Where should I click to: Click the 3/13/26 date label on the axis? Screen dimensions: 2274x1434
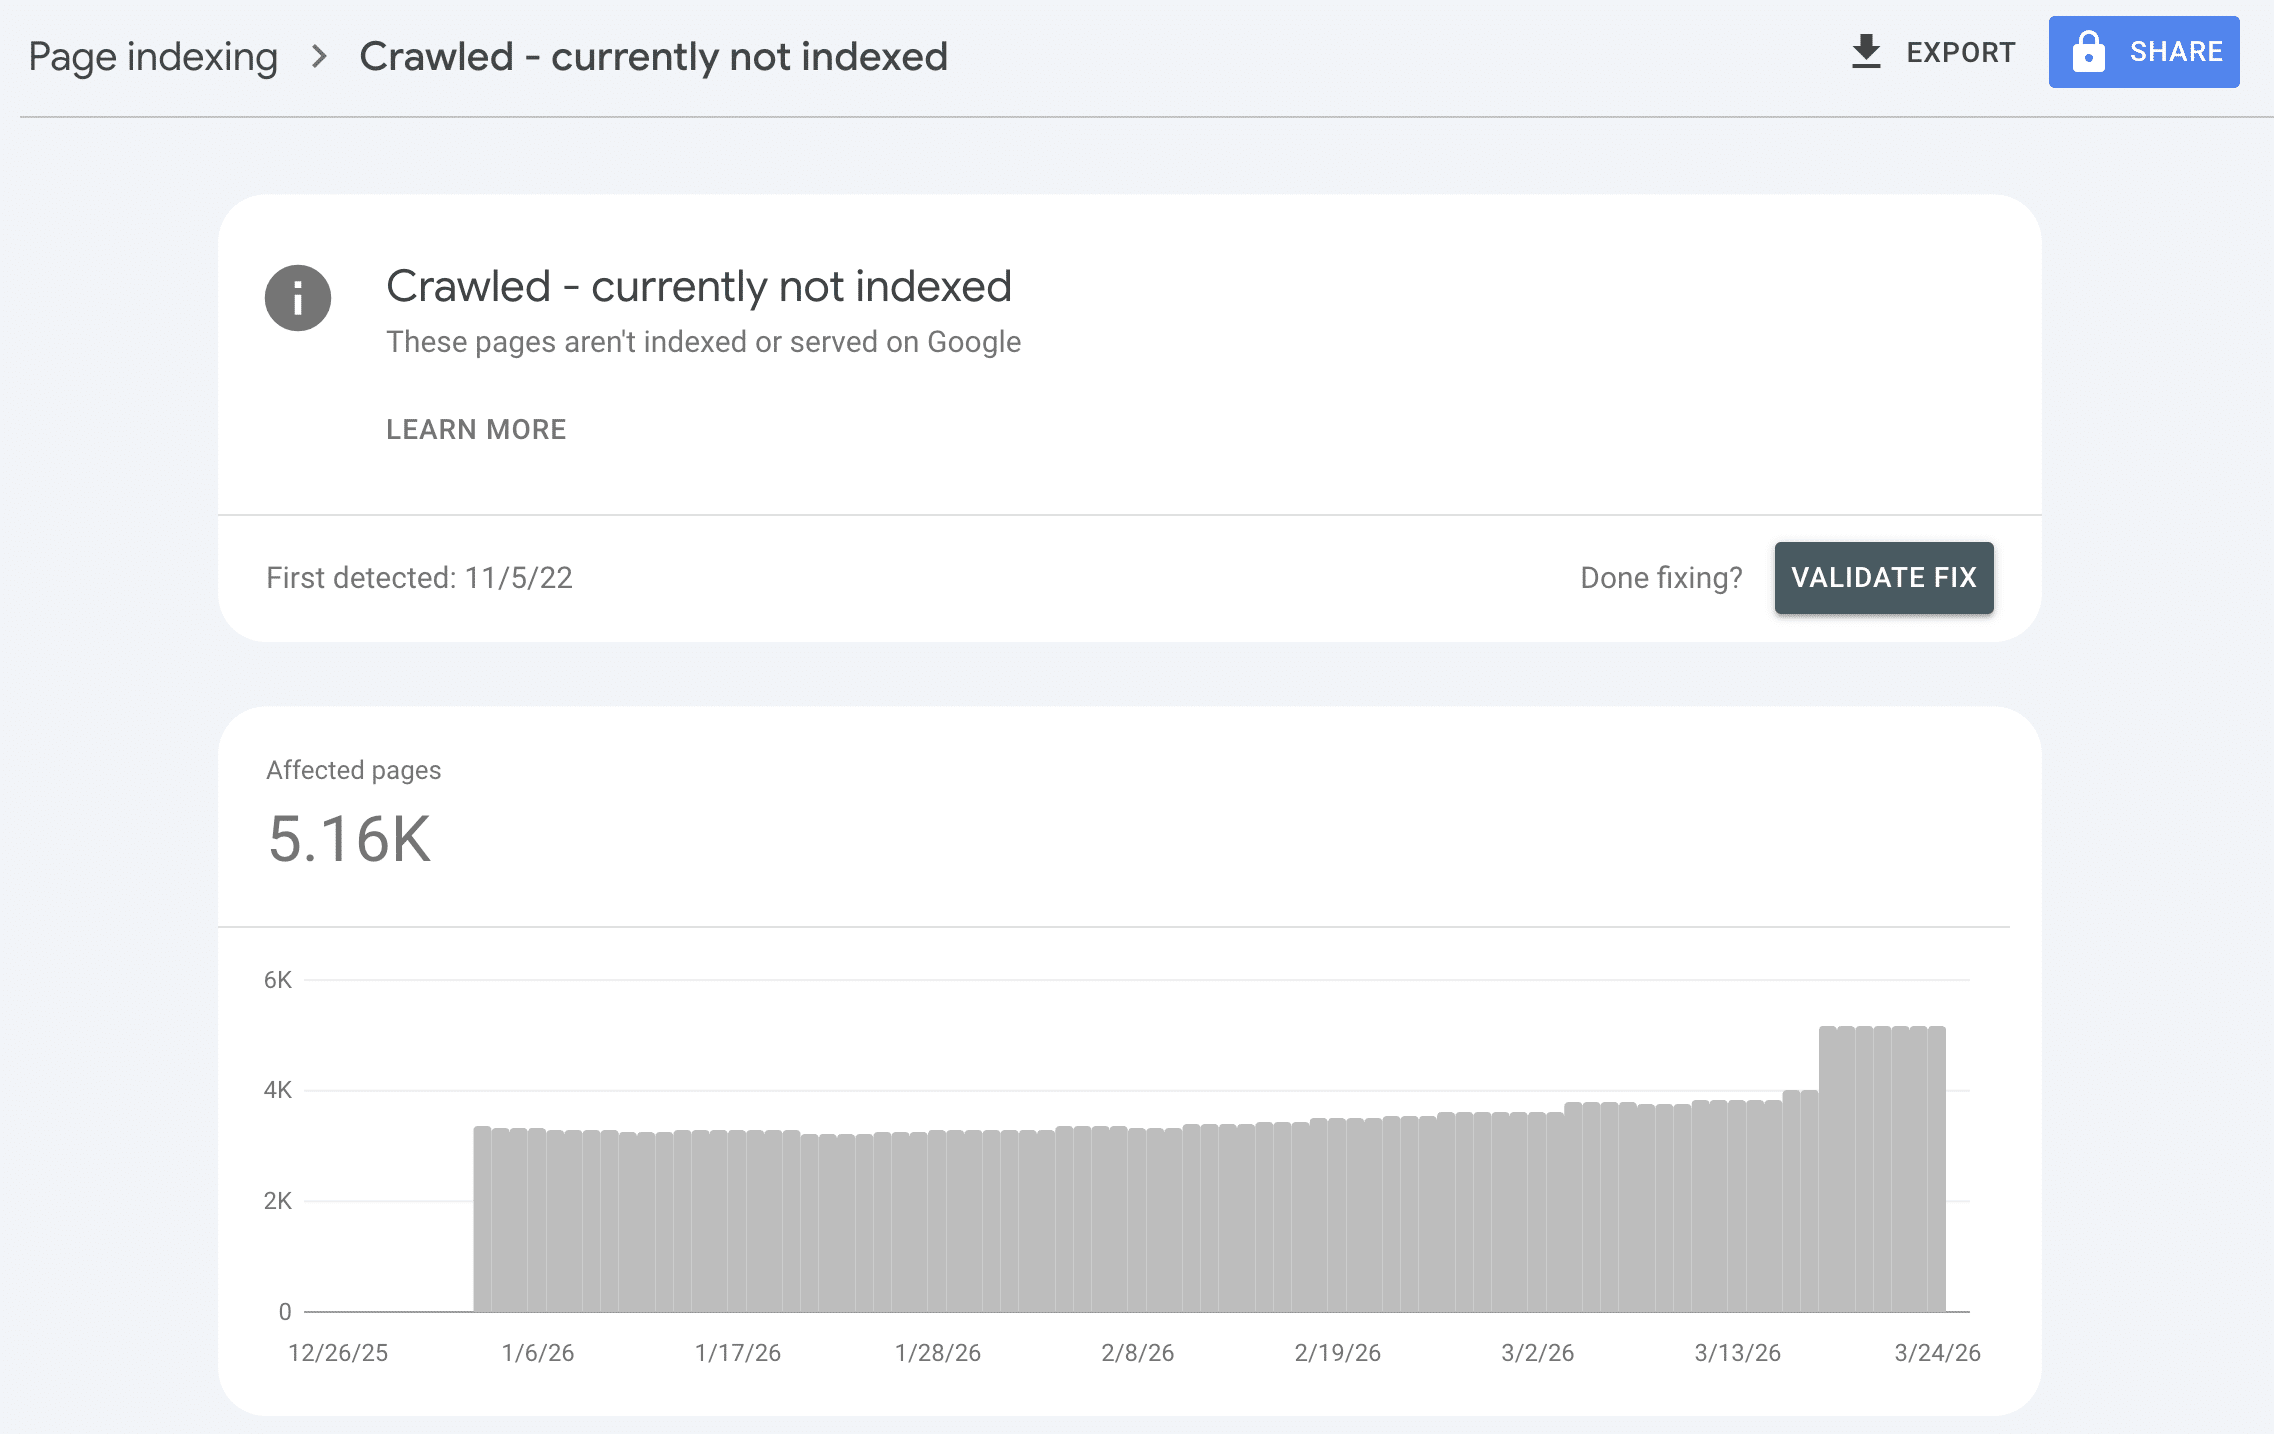click(1737, 1352)
